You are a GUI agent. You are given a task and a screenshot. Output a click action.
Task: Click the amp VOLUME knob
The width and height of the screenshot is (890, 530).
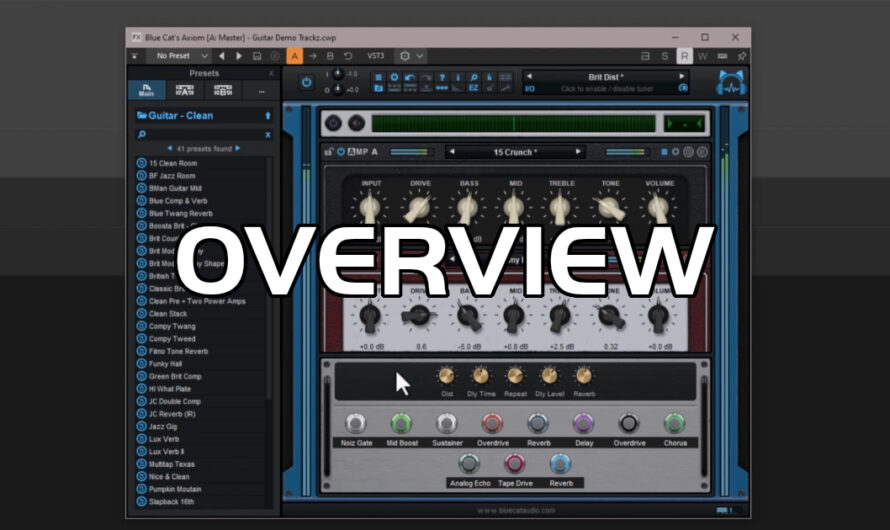[657, 208]
